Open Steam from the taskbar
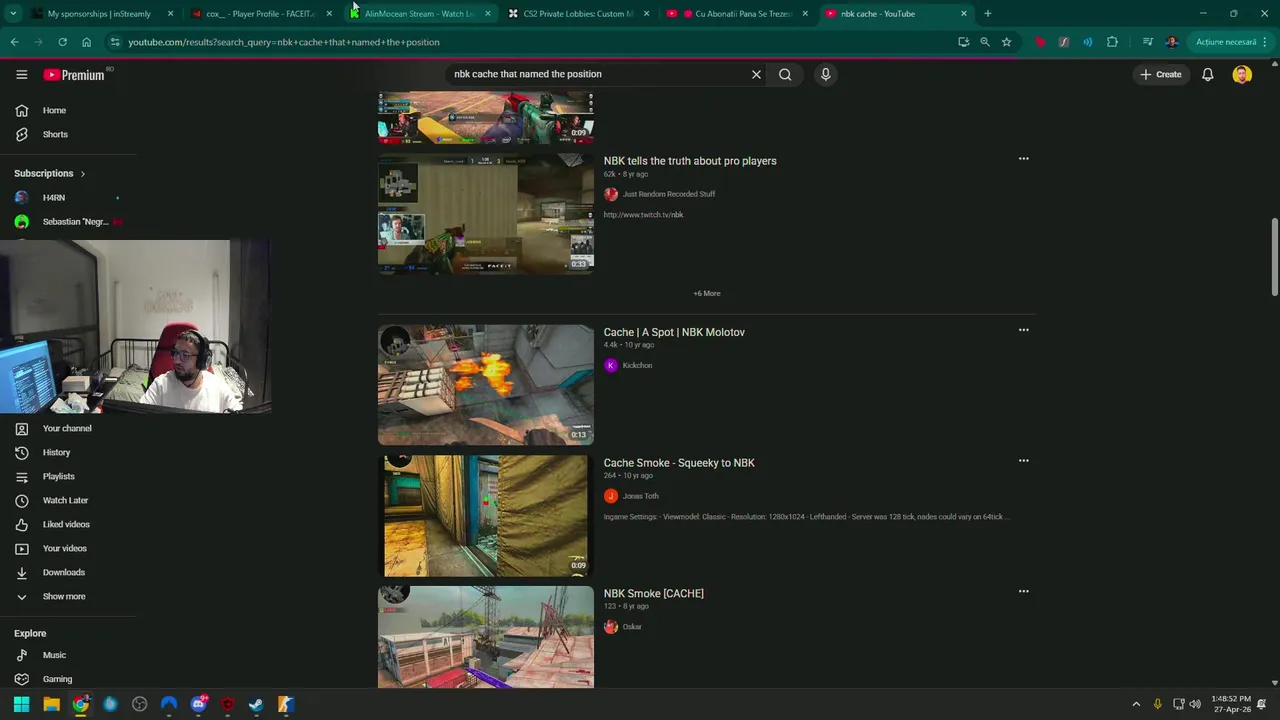1280x720 pixels. 256,704
